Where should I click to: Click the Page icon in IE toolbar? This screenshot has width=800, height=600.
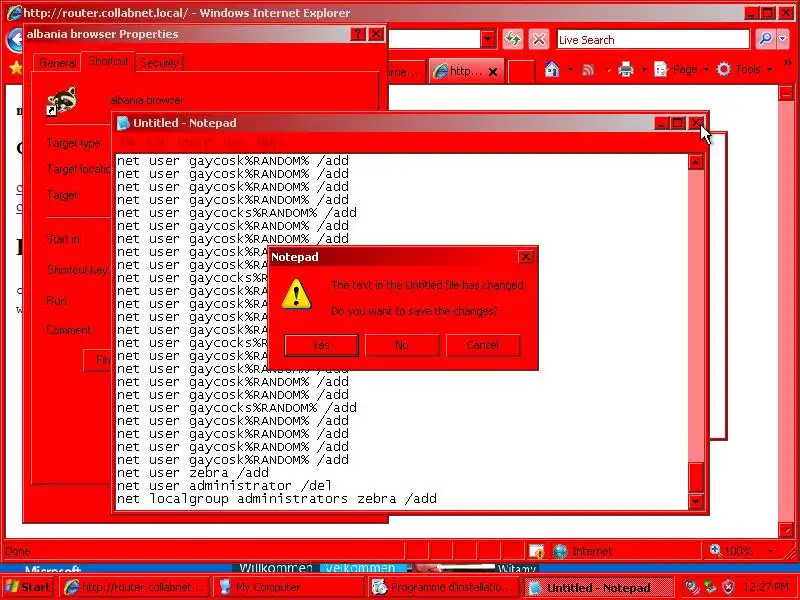[661, 69]
